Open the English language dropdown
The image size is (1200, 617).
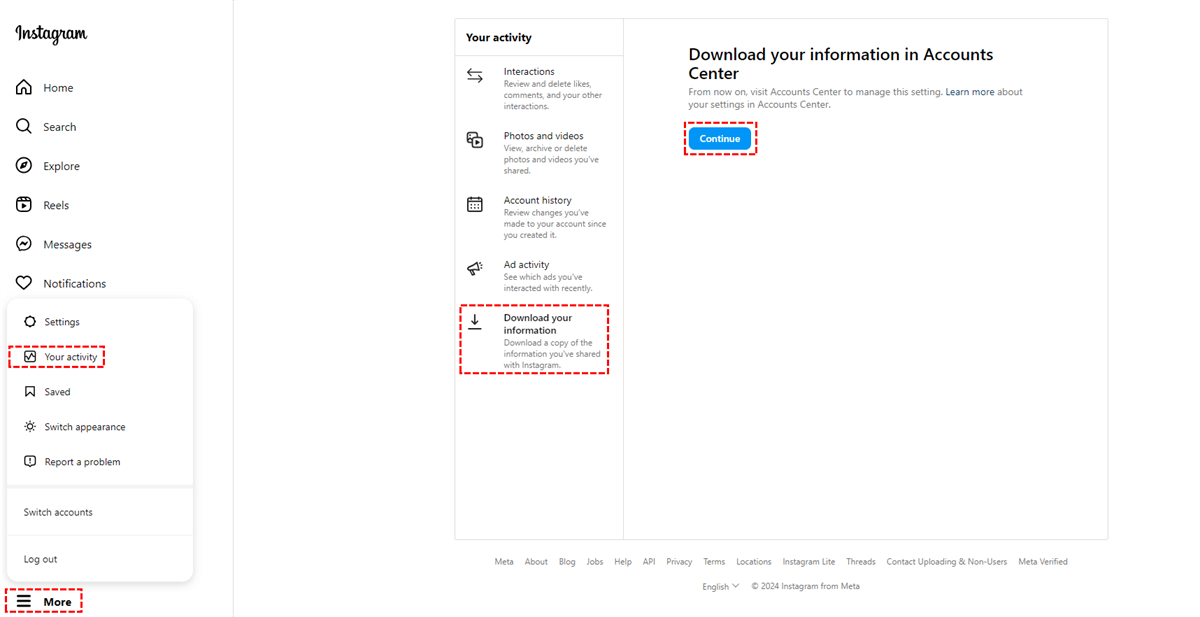721,586
